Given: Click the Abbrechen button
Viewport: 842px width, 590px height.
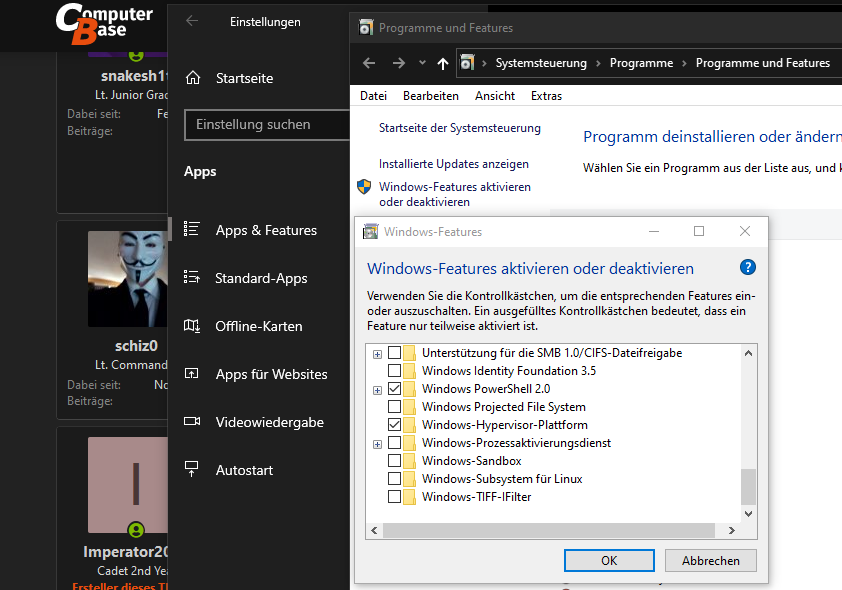Looking at the screenshot, I should (710, 560).
